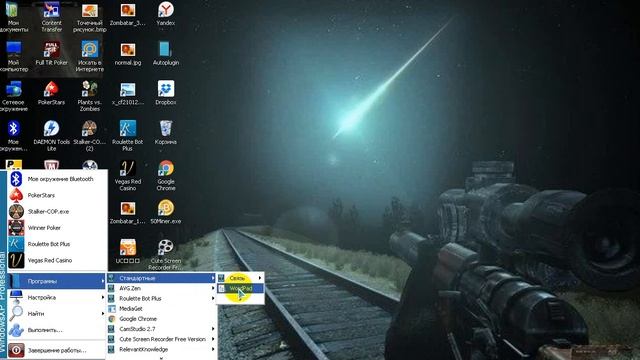Open Сетевое окружение desktop icon
The image size is (640, 360).
click(13, 96)
